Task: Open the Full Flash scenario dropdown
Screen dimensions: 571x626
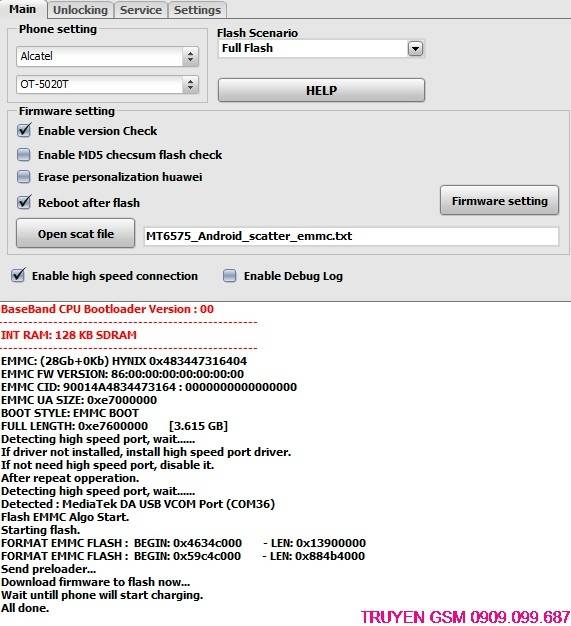Action: (321, 49)
